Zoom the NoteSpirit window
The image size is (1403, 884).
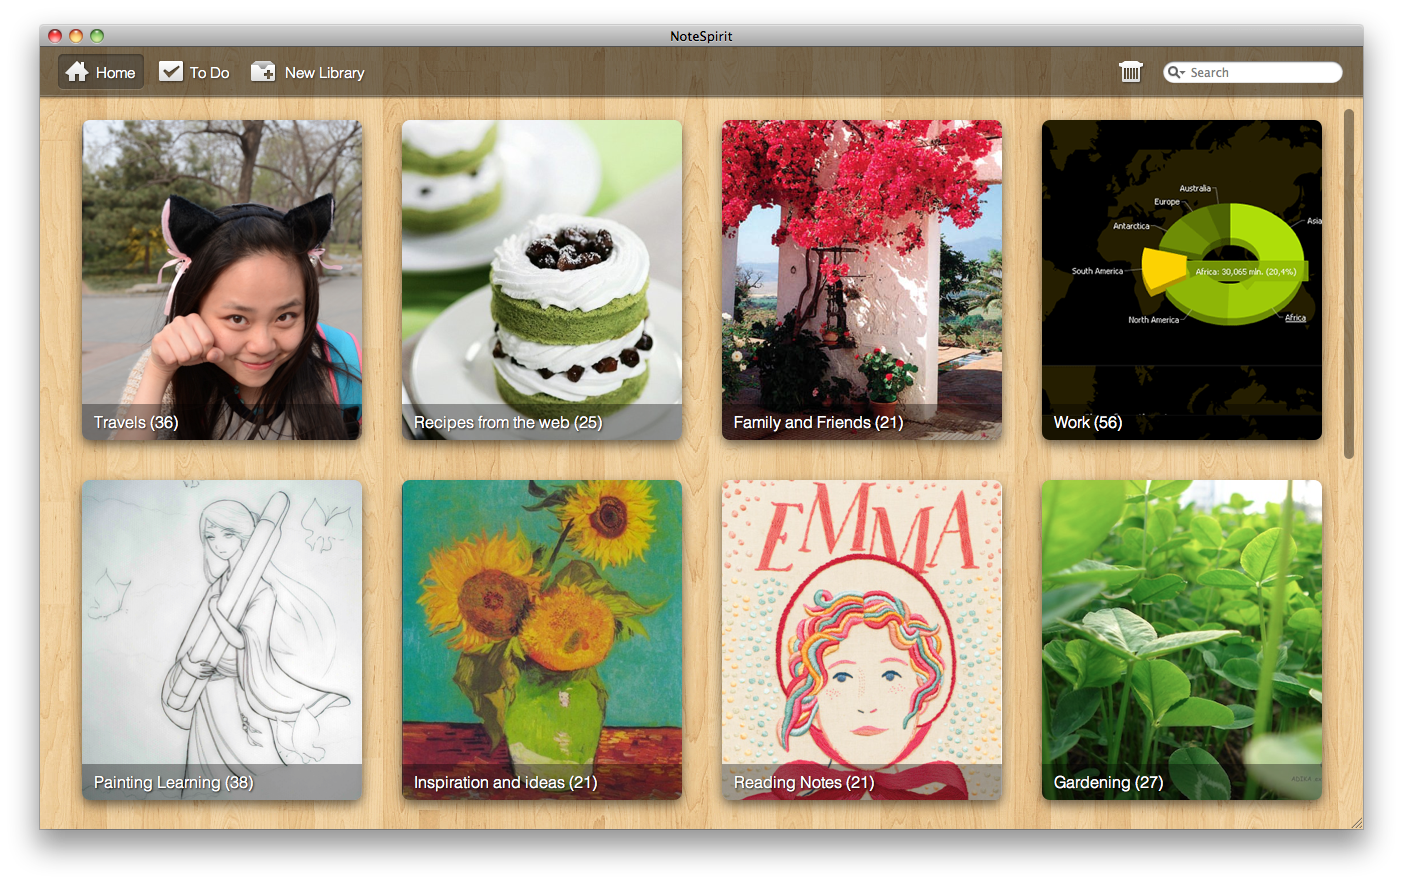97,36
